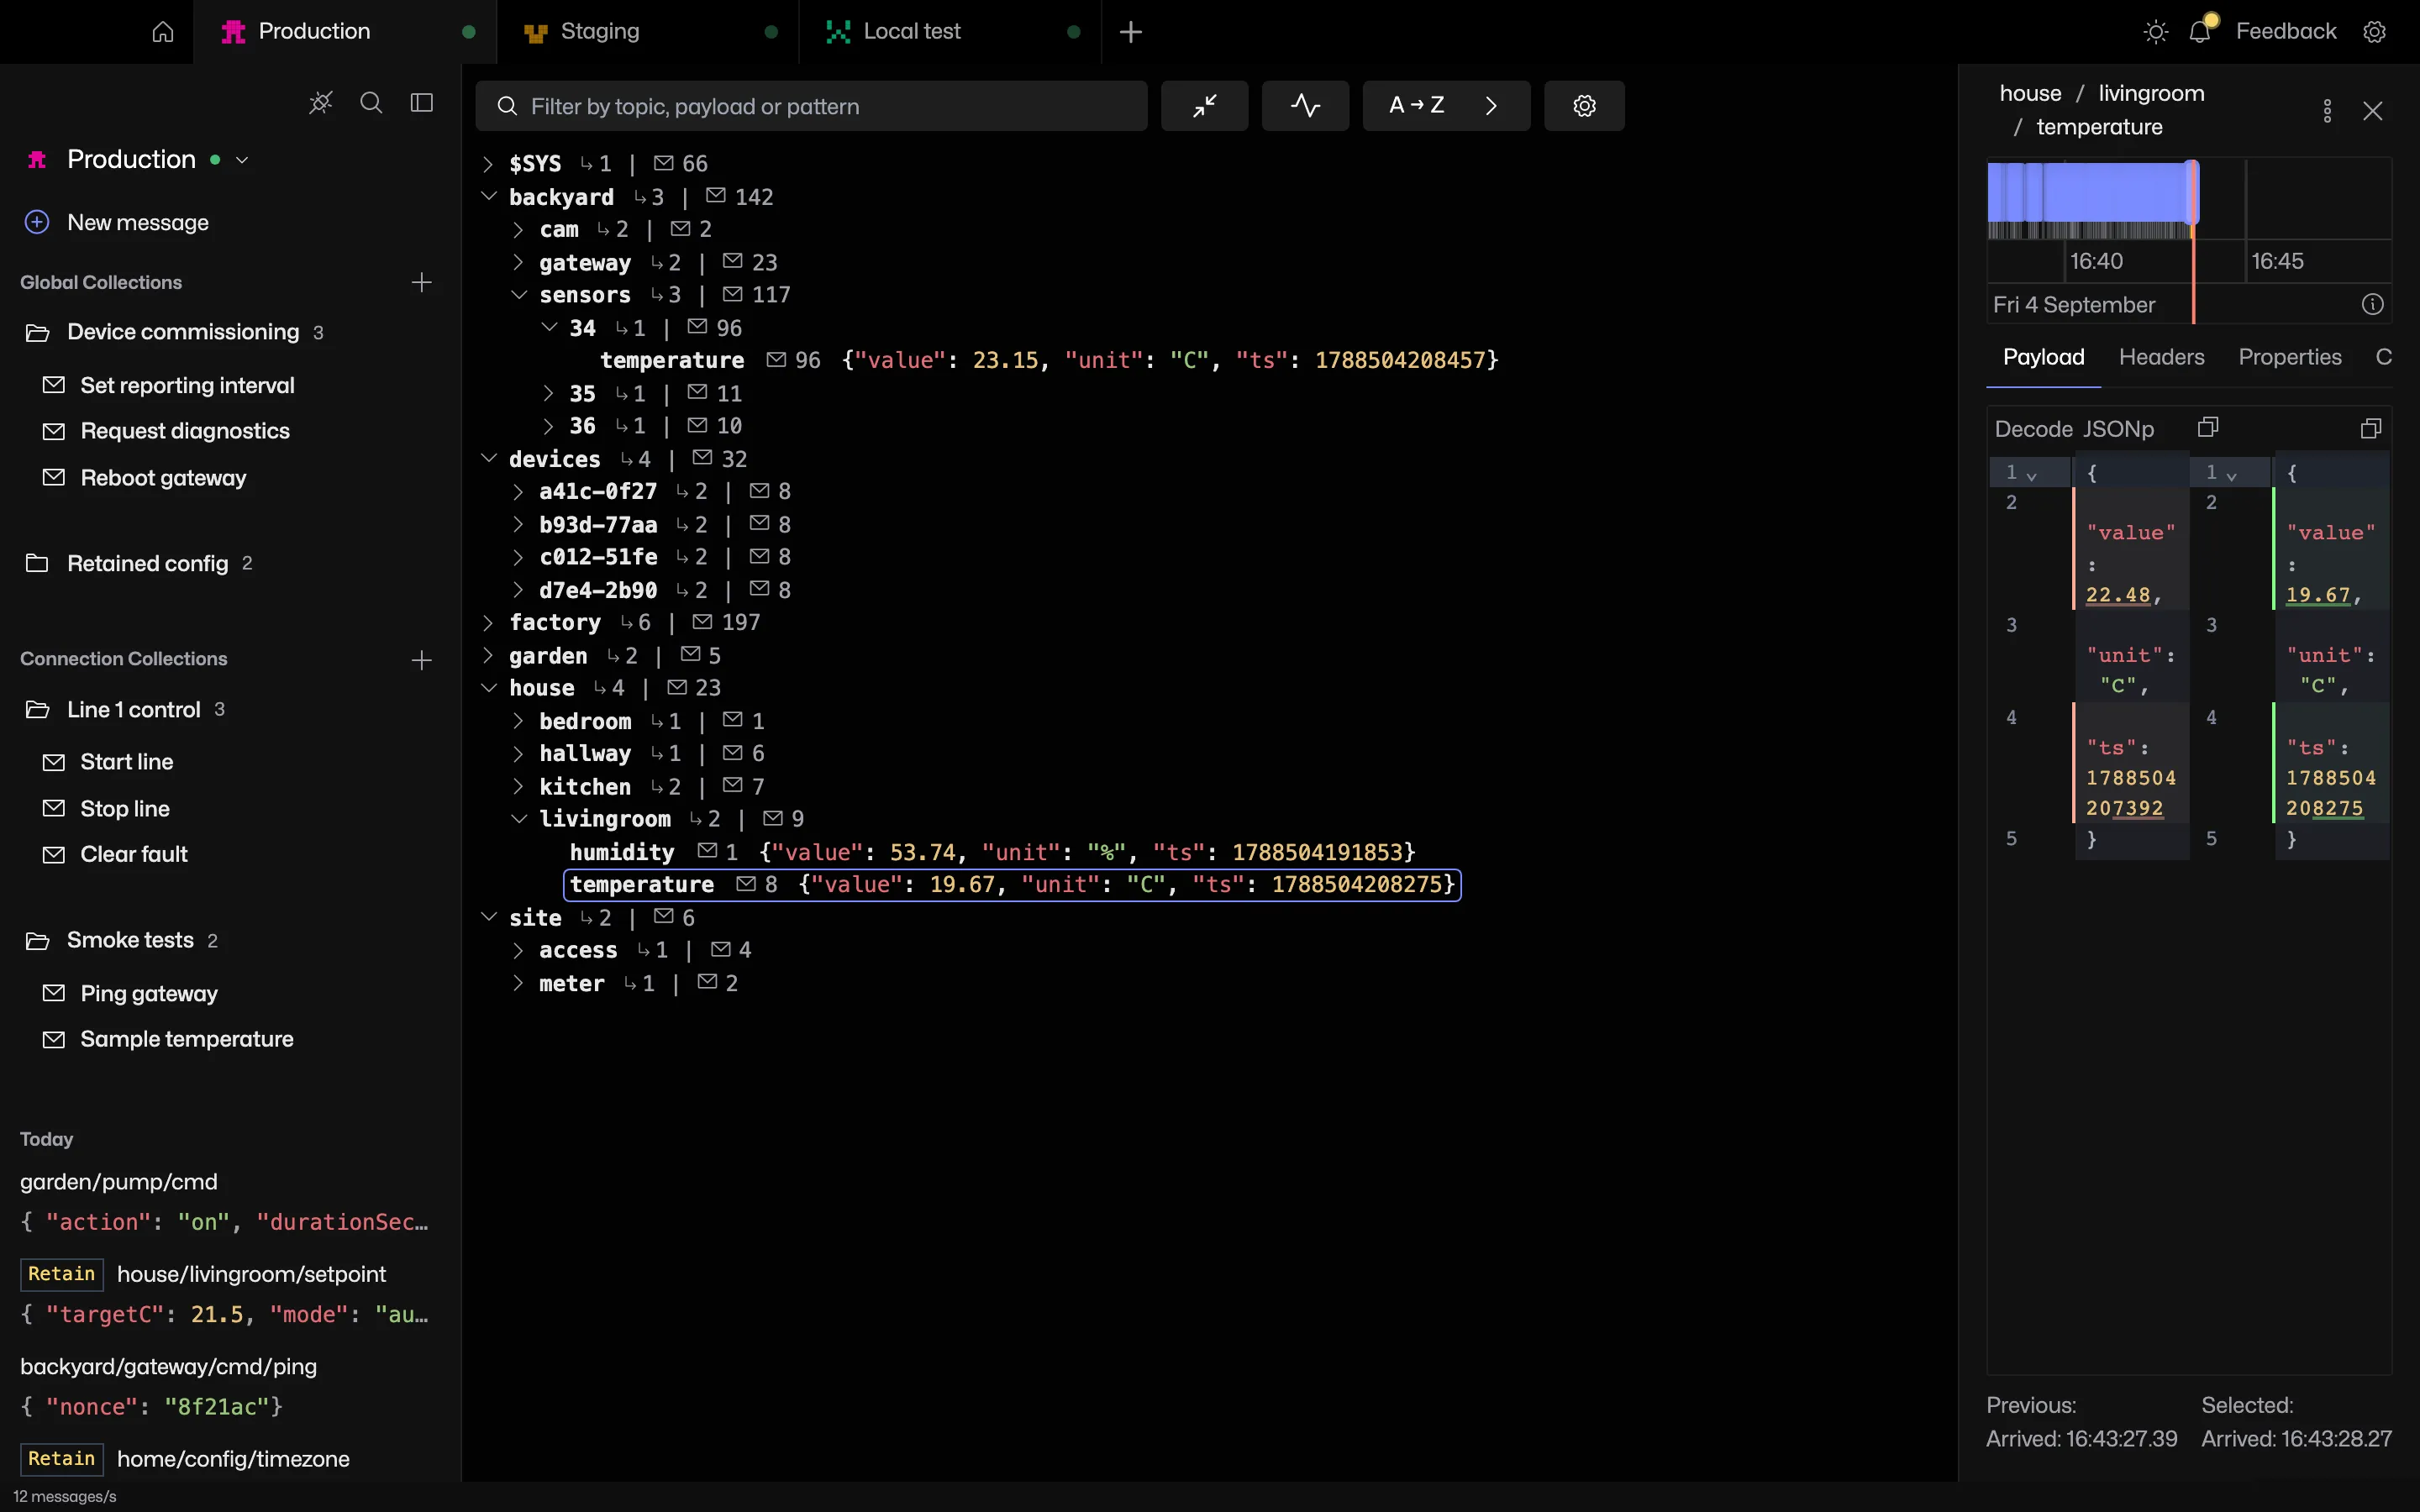Screen dimensions: 2420x1512
Task: Click the disconnect plug icon in sidebar
Action: tap(320, 103)
